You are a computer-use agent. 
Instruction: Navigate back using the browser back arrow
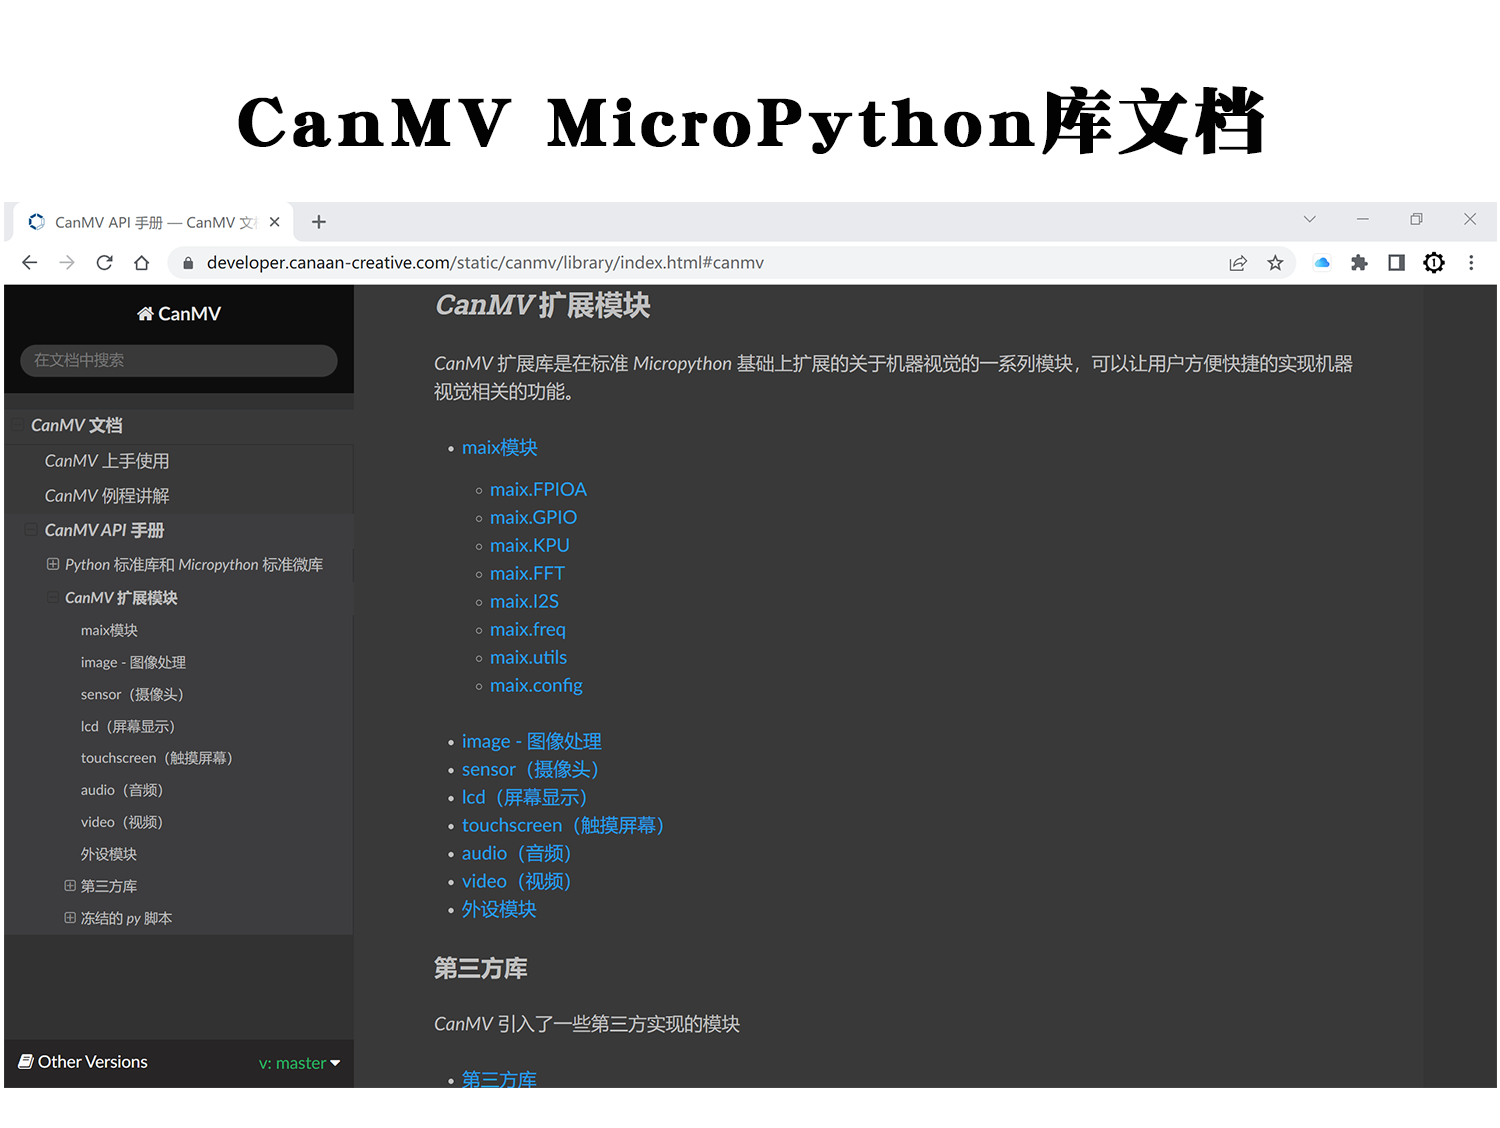[29, 262]
